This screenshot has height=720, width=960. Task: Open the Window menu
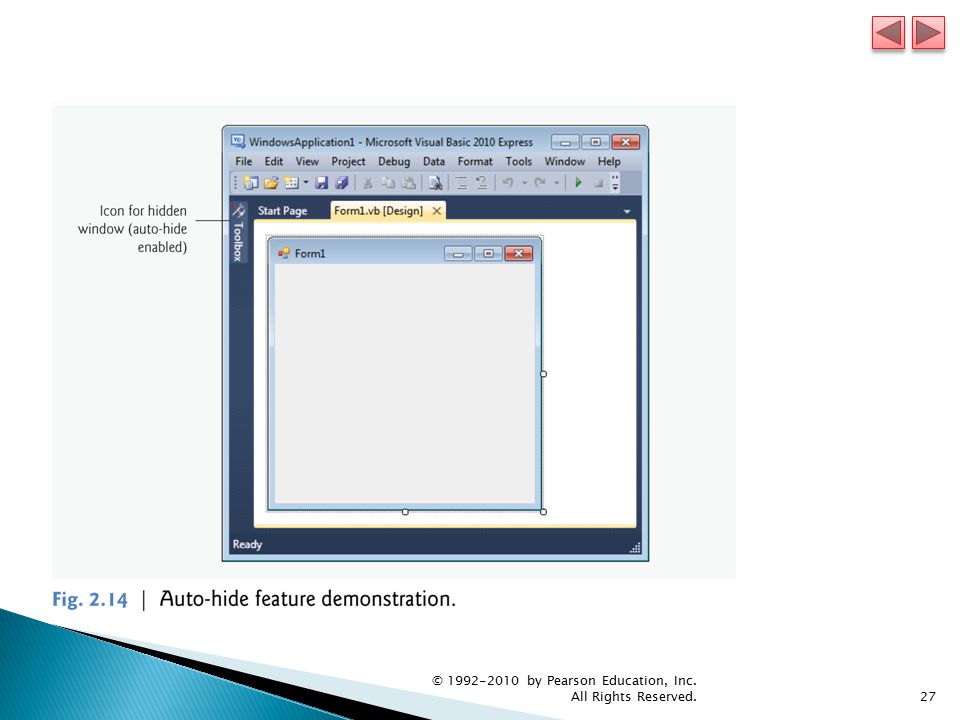pos(564,162)
